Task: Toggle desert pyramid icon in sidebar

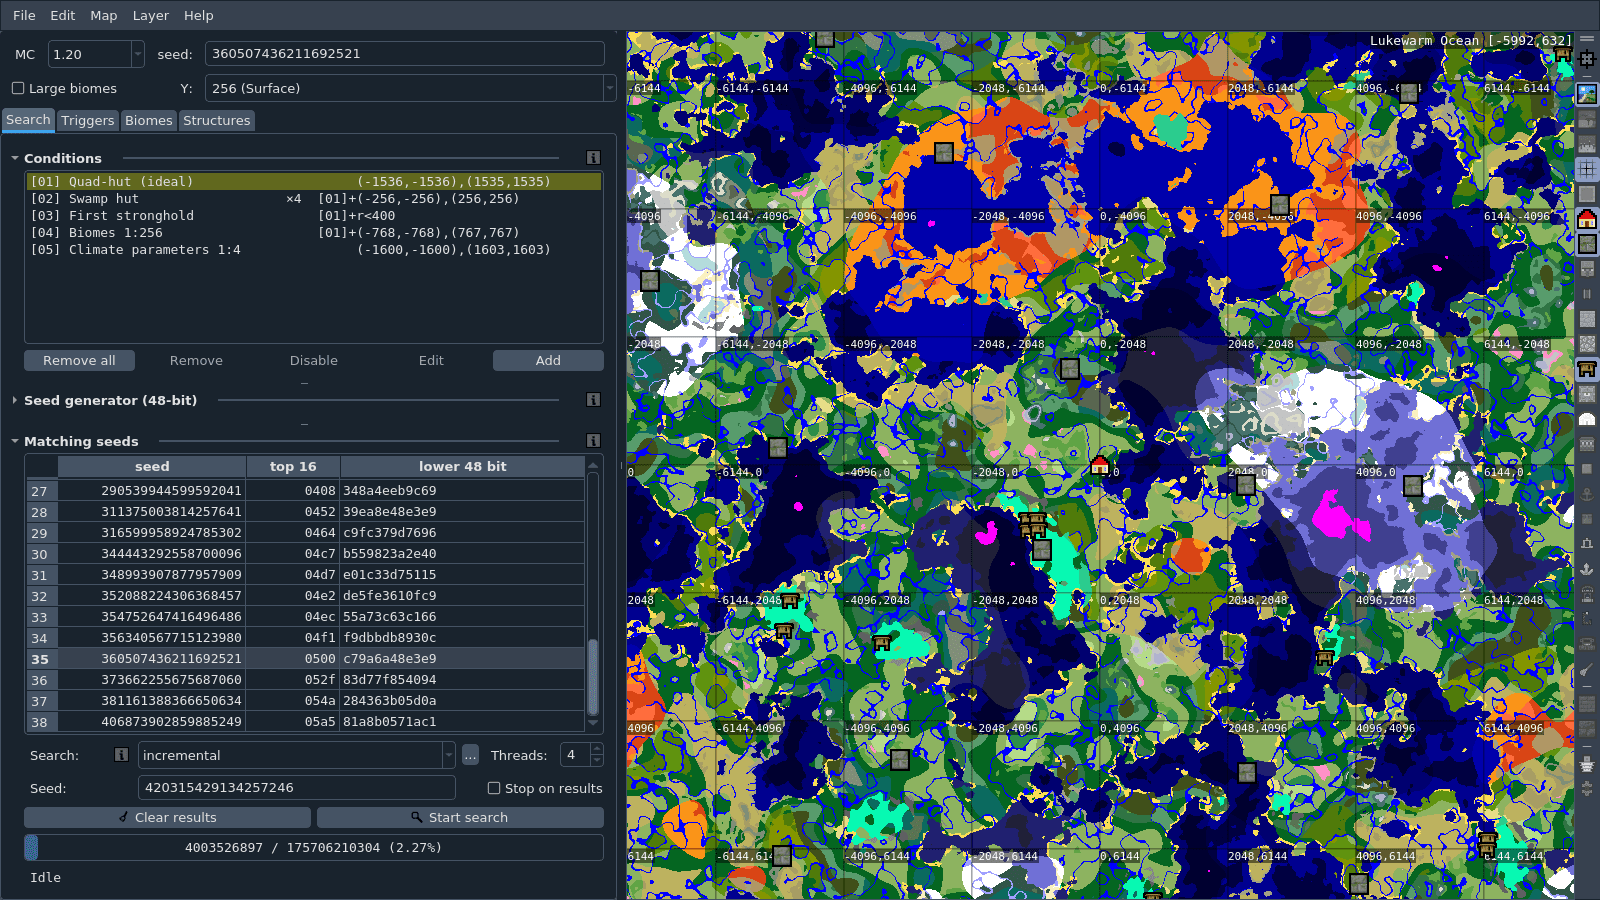Action: click(1587, 319)
